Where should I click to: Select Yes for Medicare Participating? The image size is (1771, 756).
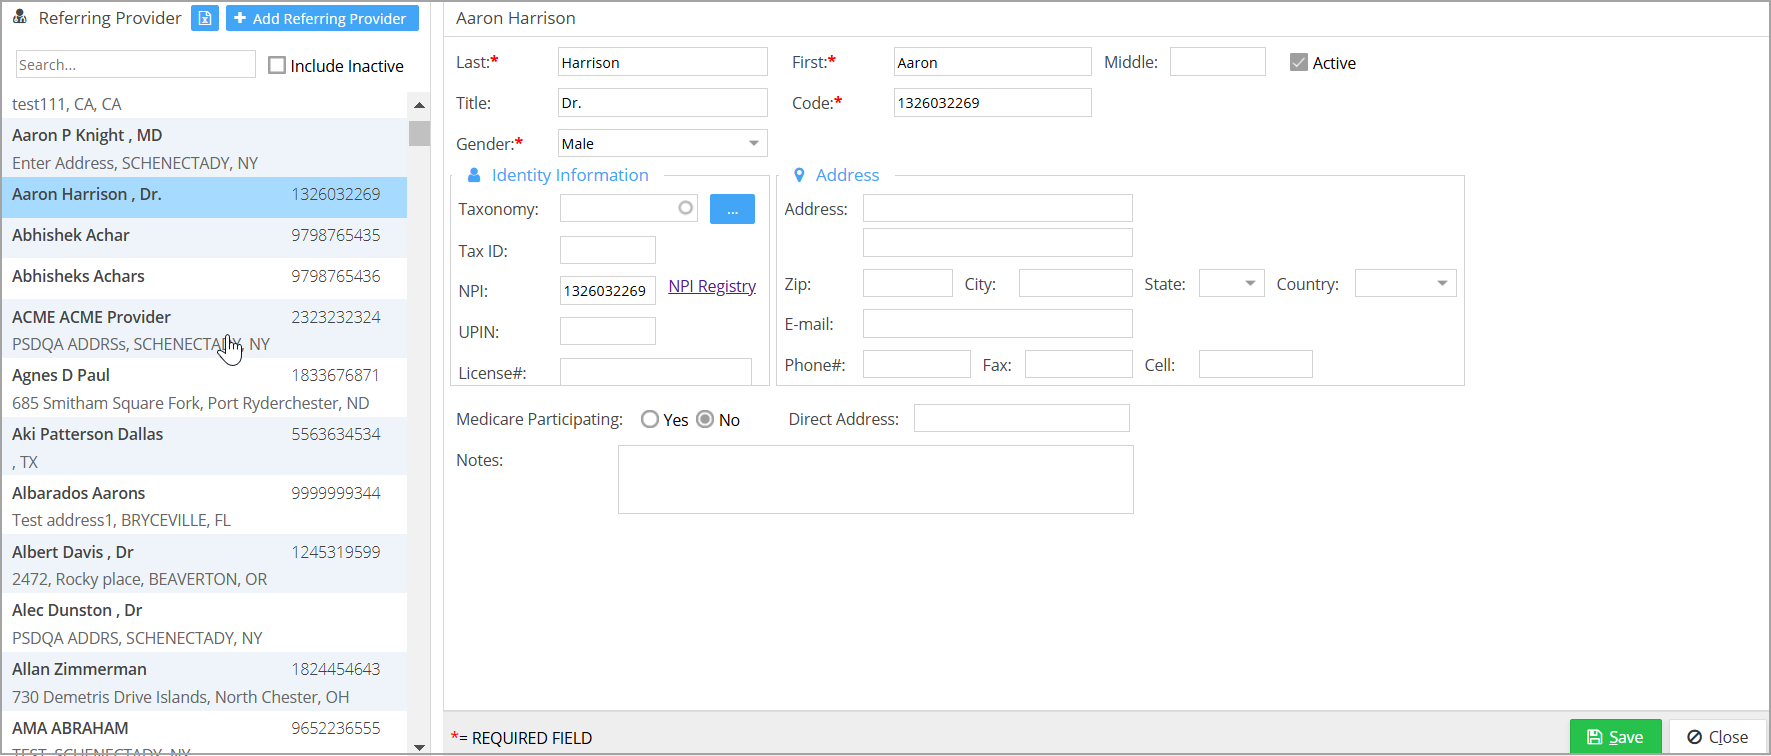pos(650,420)
